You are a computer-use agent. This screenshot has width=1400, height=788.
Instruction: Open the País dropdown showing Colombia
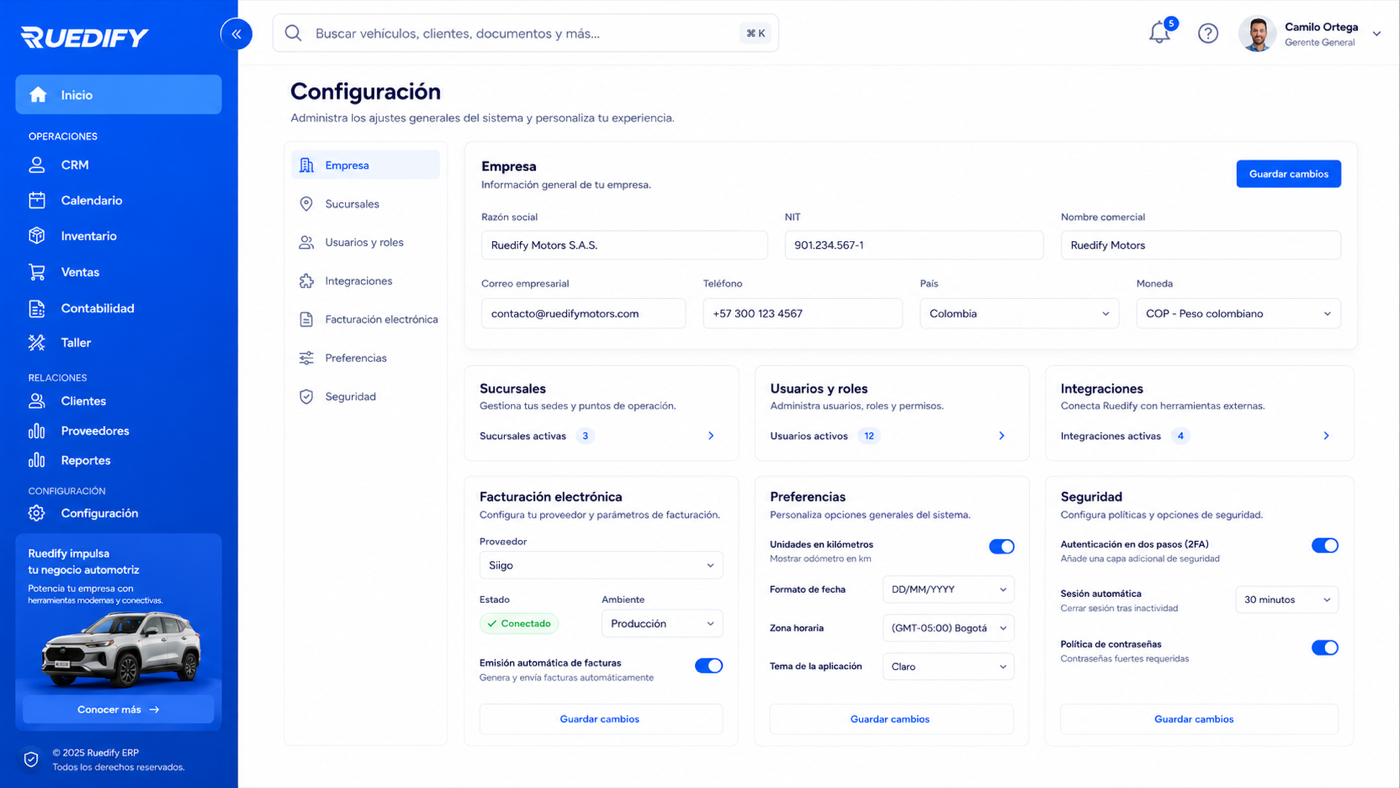coord(1019,313)
